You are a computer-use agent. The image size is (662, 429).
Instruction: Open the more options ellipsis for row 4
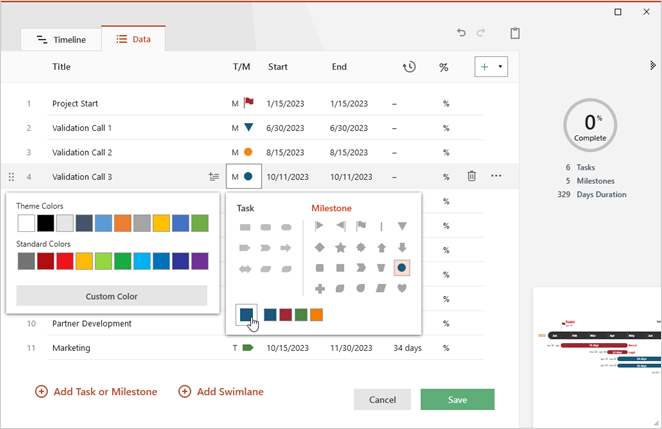tap(496, 176)
